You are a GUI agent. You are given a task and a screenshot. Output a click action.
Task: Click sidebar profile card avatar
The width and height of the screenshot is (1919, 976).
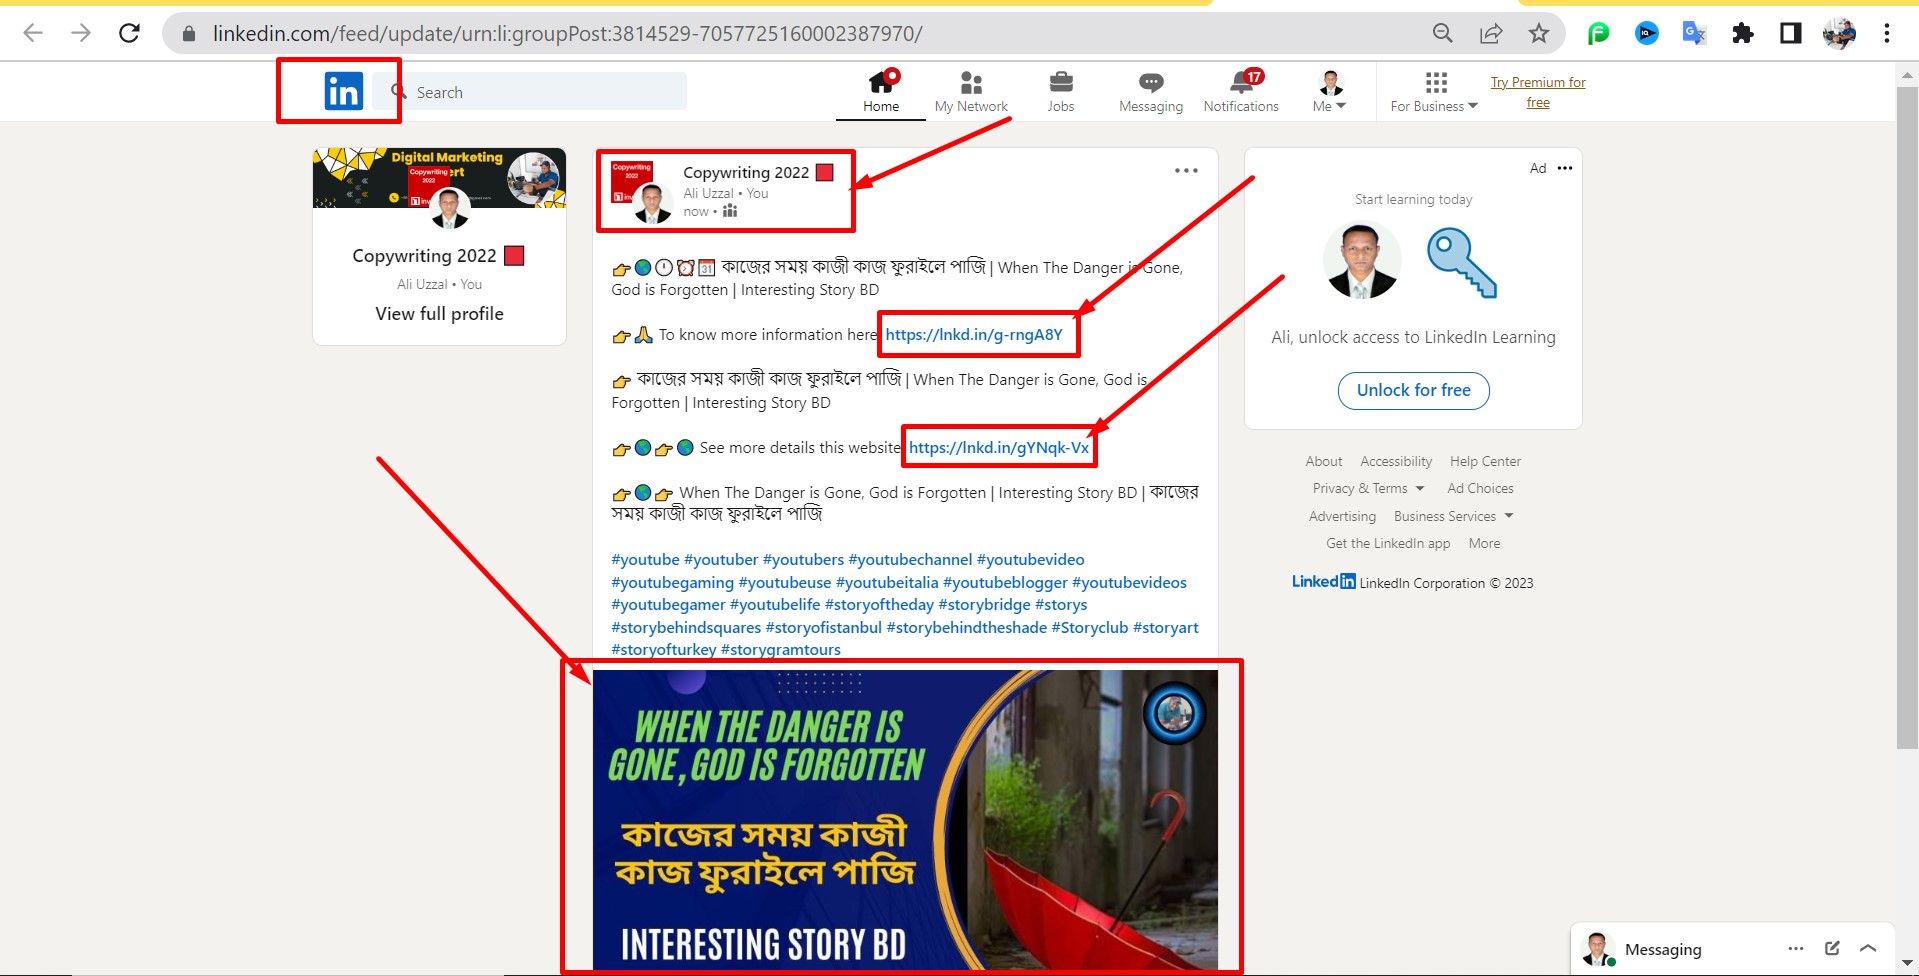(x=449, y=208)
